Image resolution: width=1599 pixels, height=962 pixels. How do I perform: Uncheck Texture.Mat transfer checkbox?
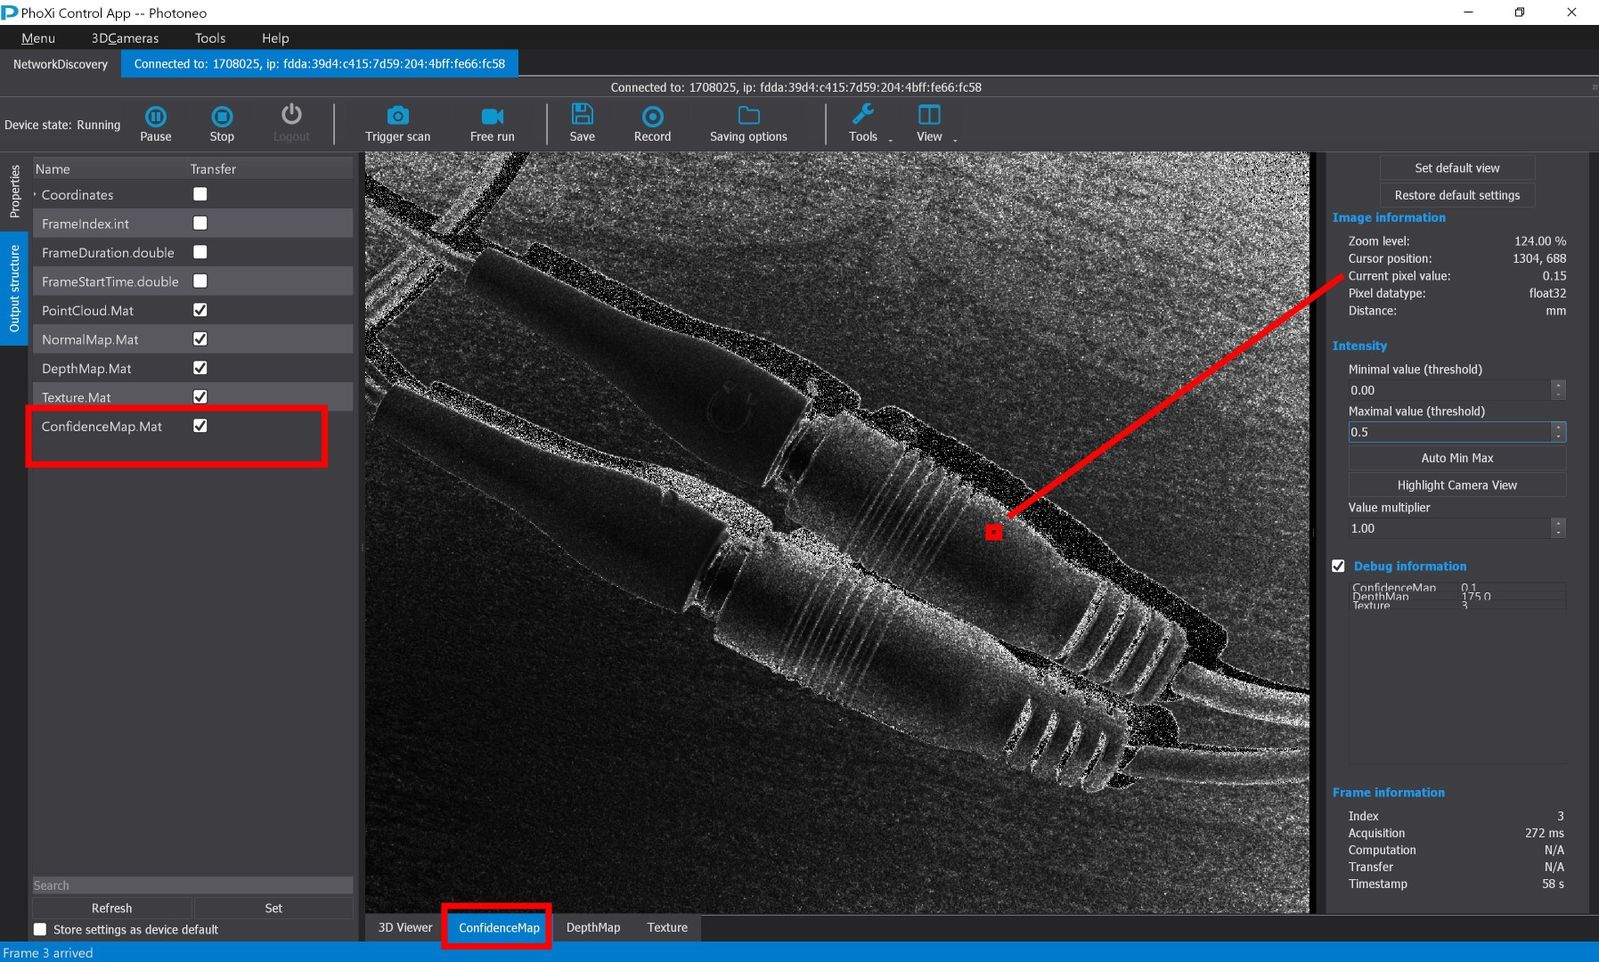click(x=200, y=397)
